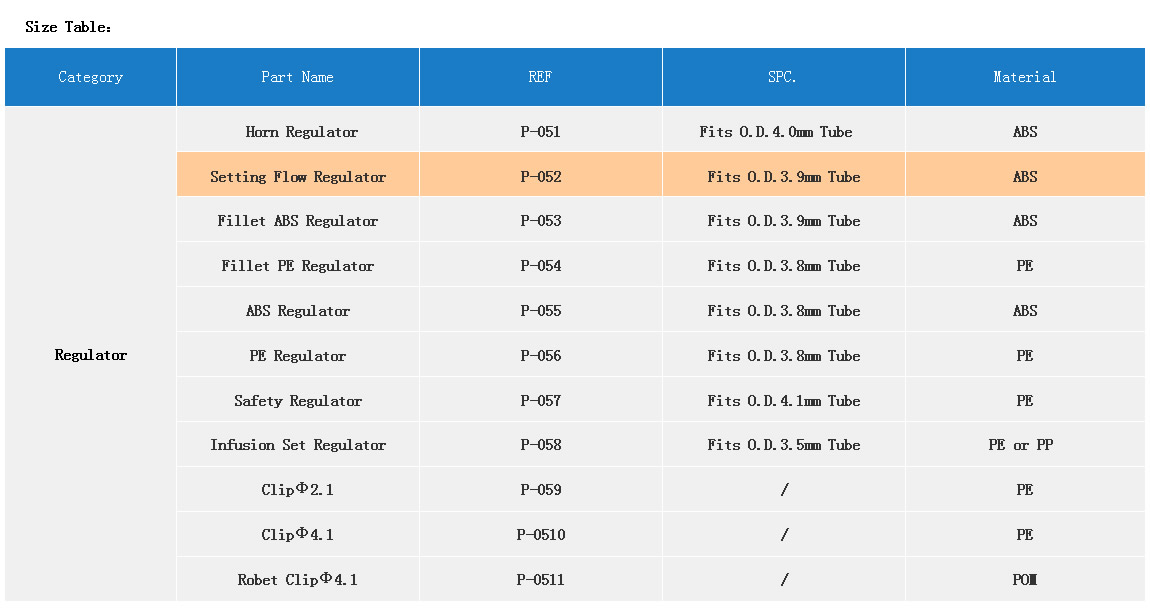
Task: Click the Infusion Set Regulator cell
Action: 298,445
